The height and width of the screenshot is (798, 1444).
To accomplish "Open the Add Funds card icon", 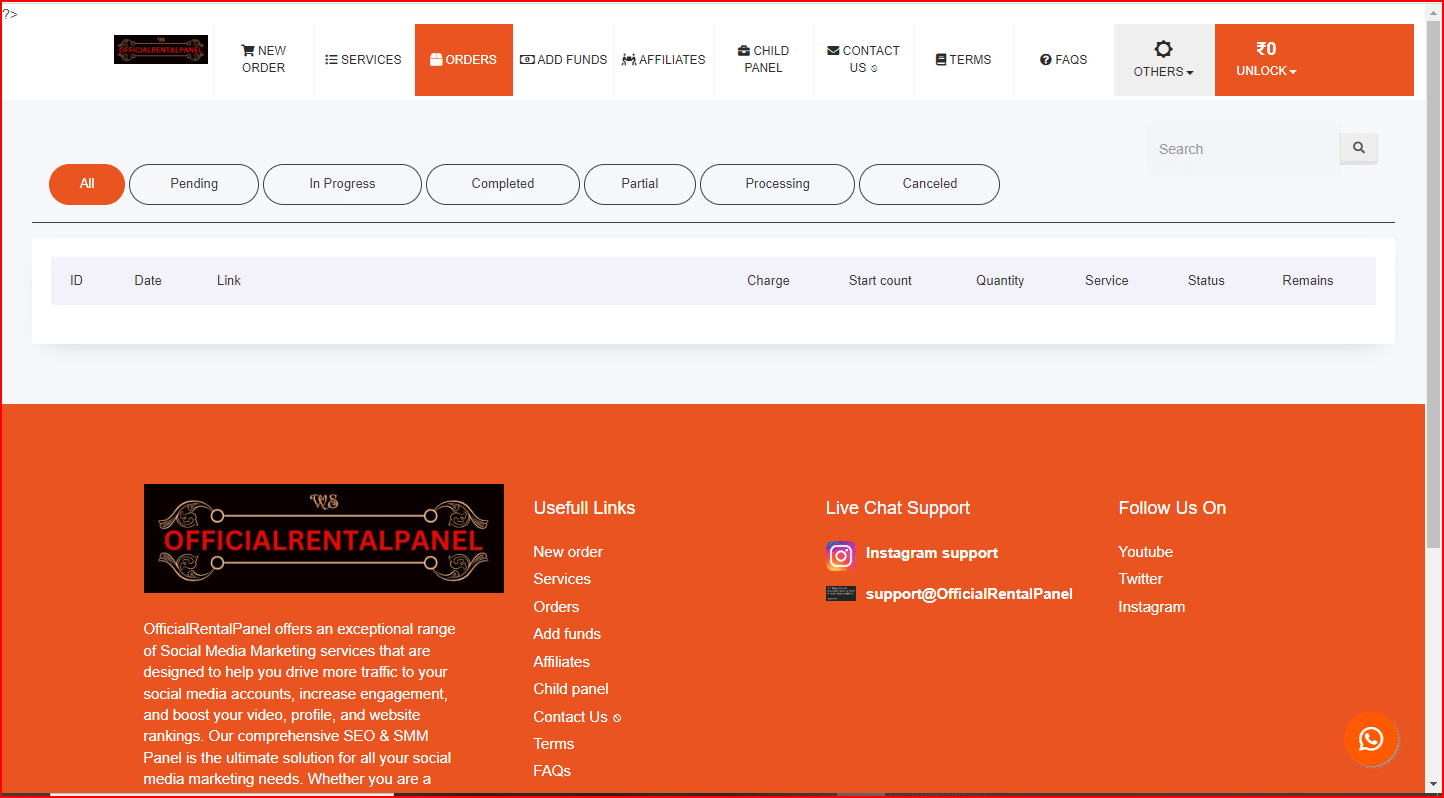I will click(x=527, y=59).
